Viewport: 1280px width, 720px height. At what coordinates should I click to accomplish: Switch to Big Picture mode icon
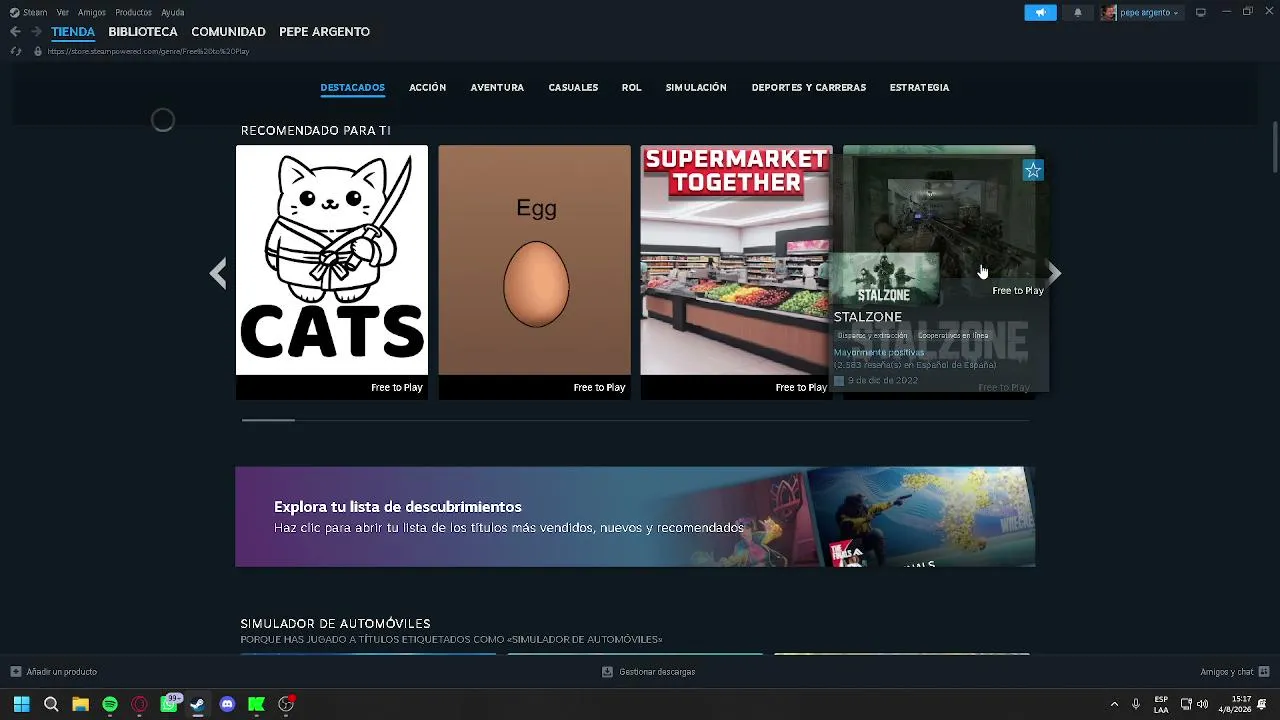click(x=1201, y=13)
